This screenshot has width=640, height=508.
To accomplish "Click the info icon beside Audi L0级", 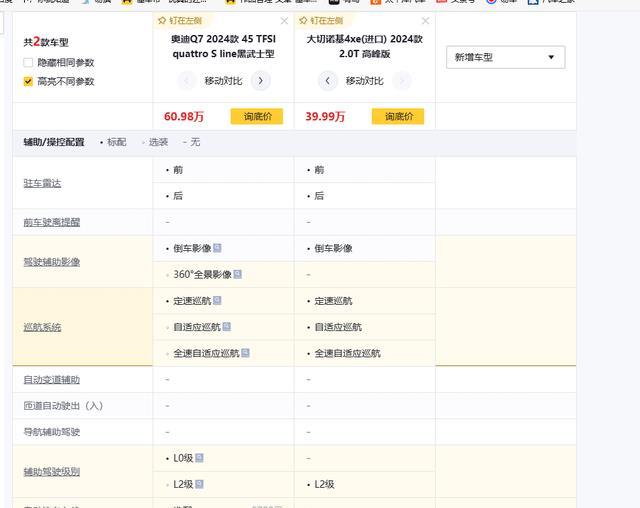I will coord(199,458).
